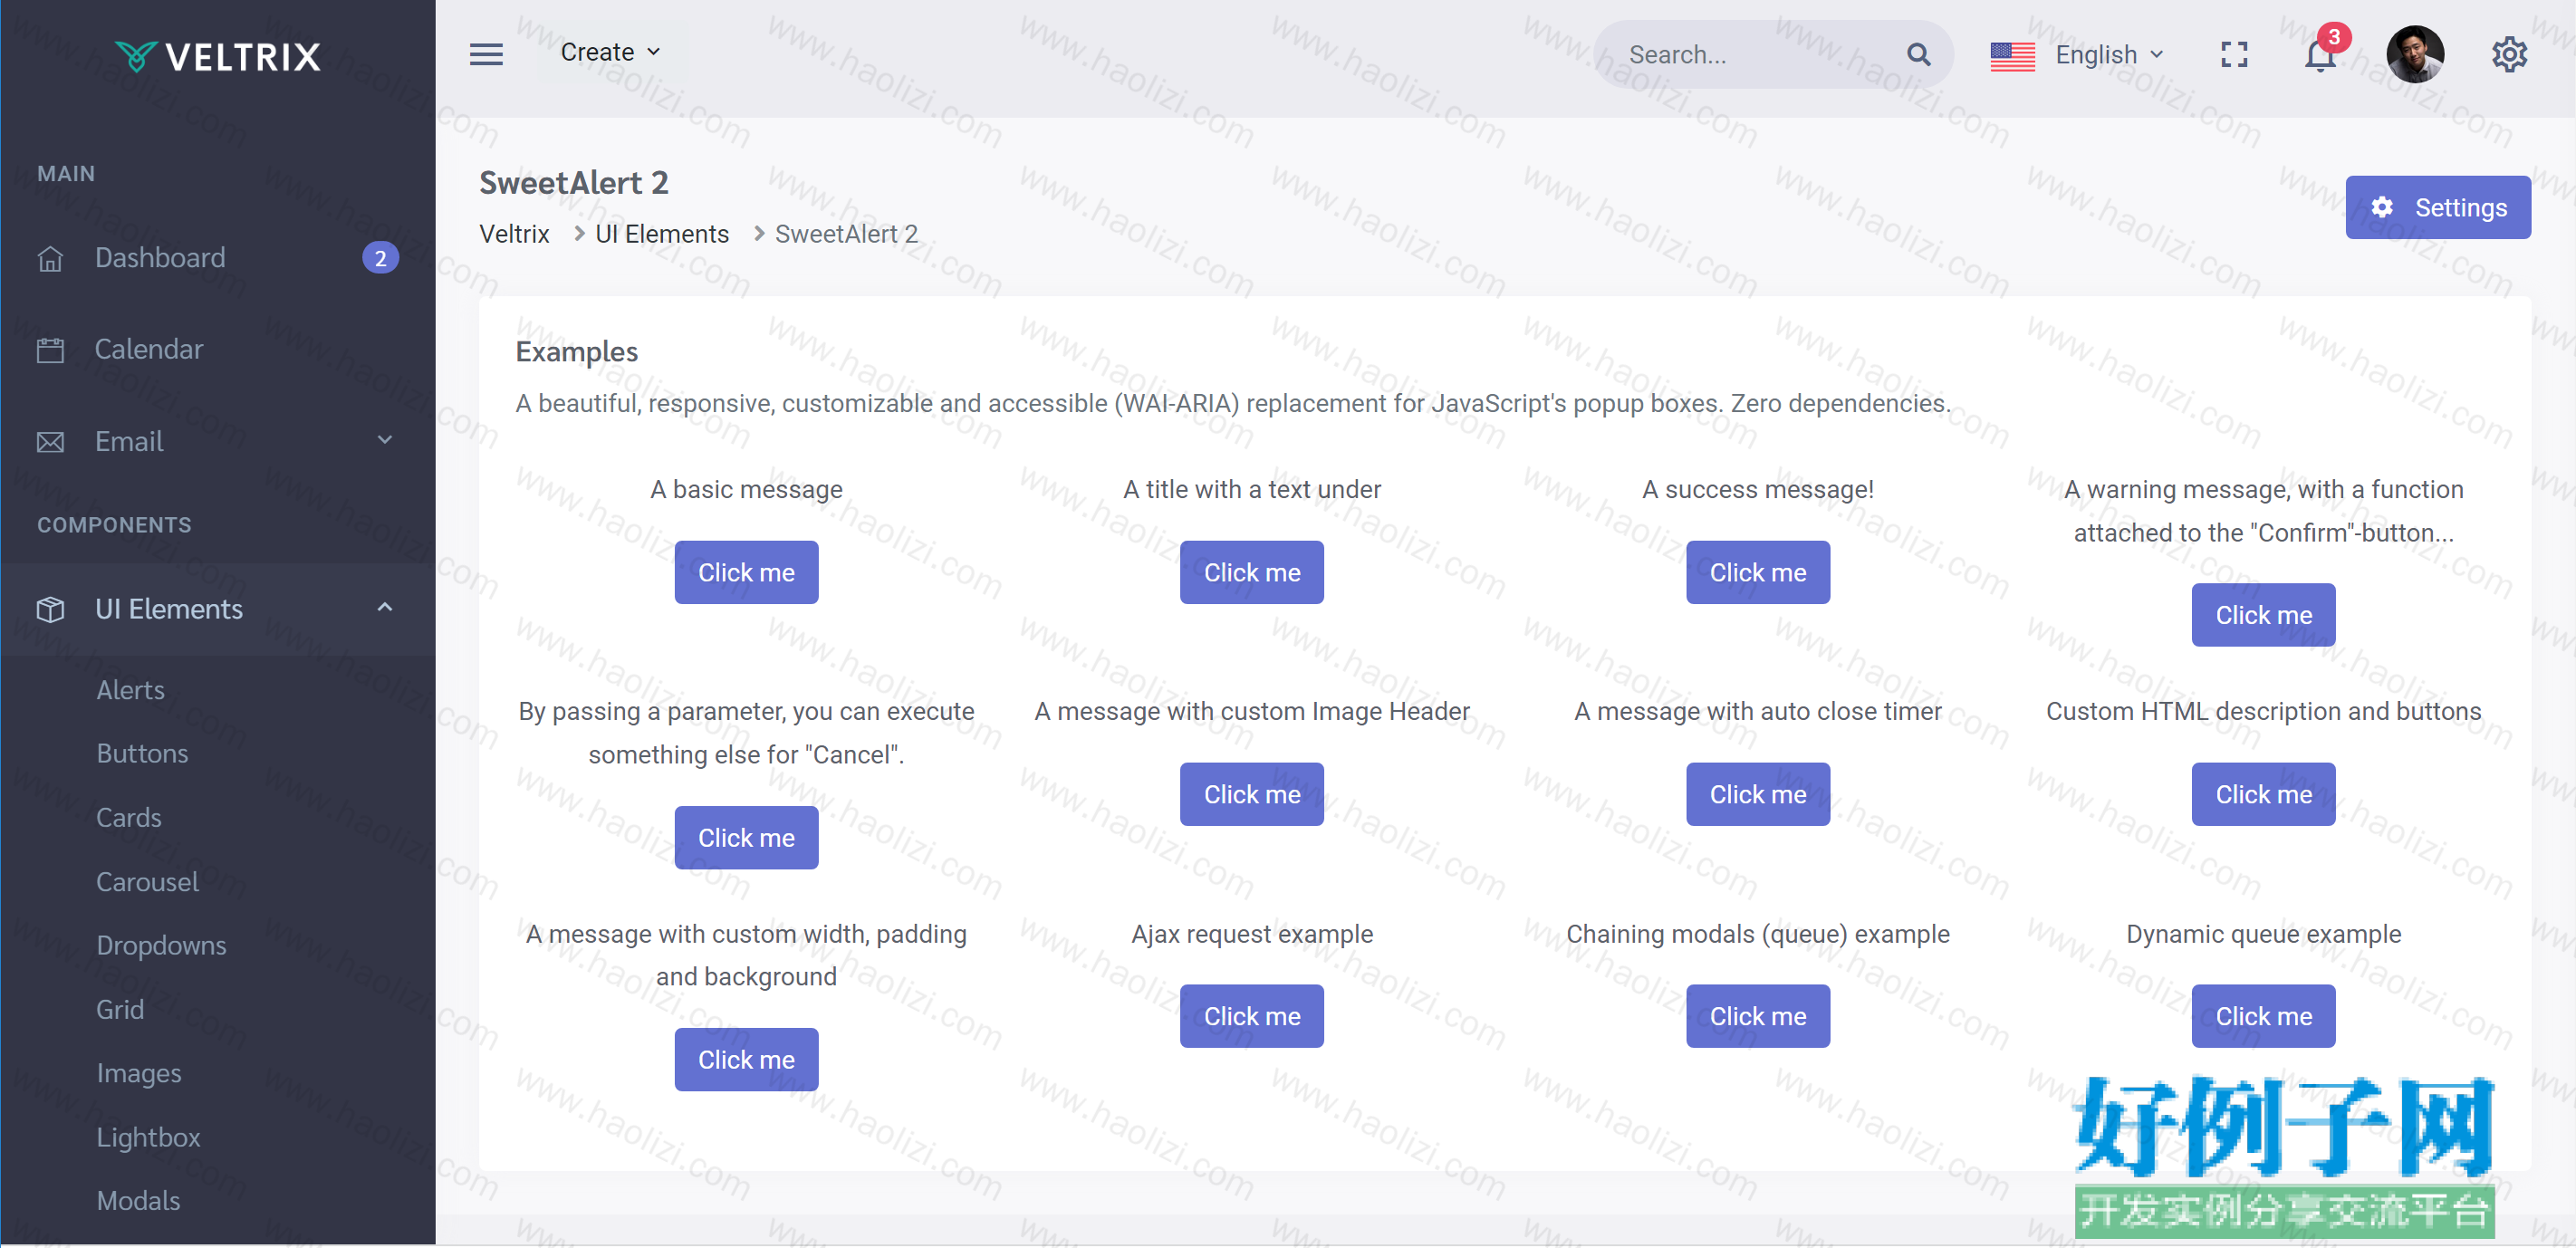
Task: Click the US flag icon
Action: [2012, 55]
